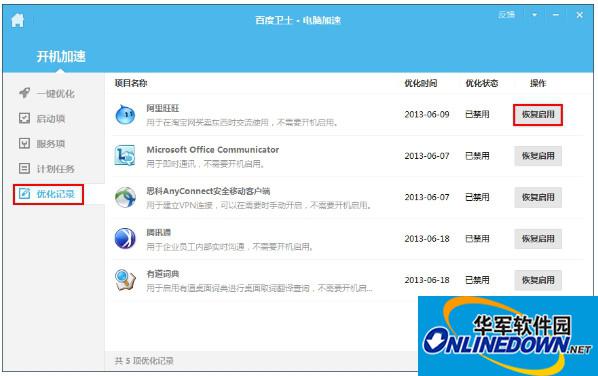Click the 优化时间 column header
Viewport: 598px width, 376px height.
coord(421,83)
